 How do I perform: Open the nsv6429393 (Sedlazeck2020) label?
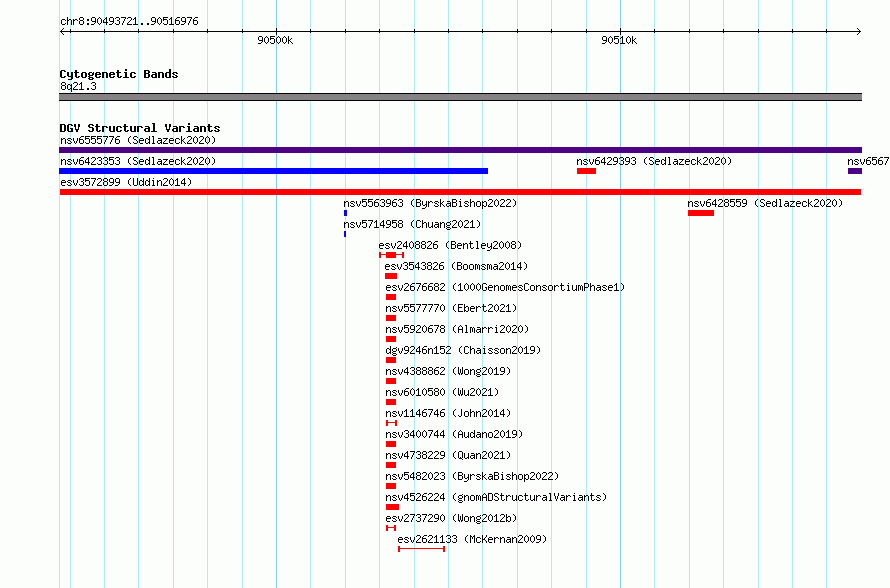(x=654, y=161)
